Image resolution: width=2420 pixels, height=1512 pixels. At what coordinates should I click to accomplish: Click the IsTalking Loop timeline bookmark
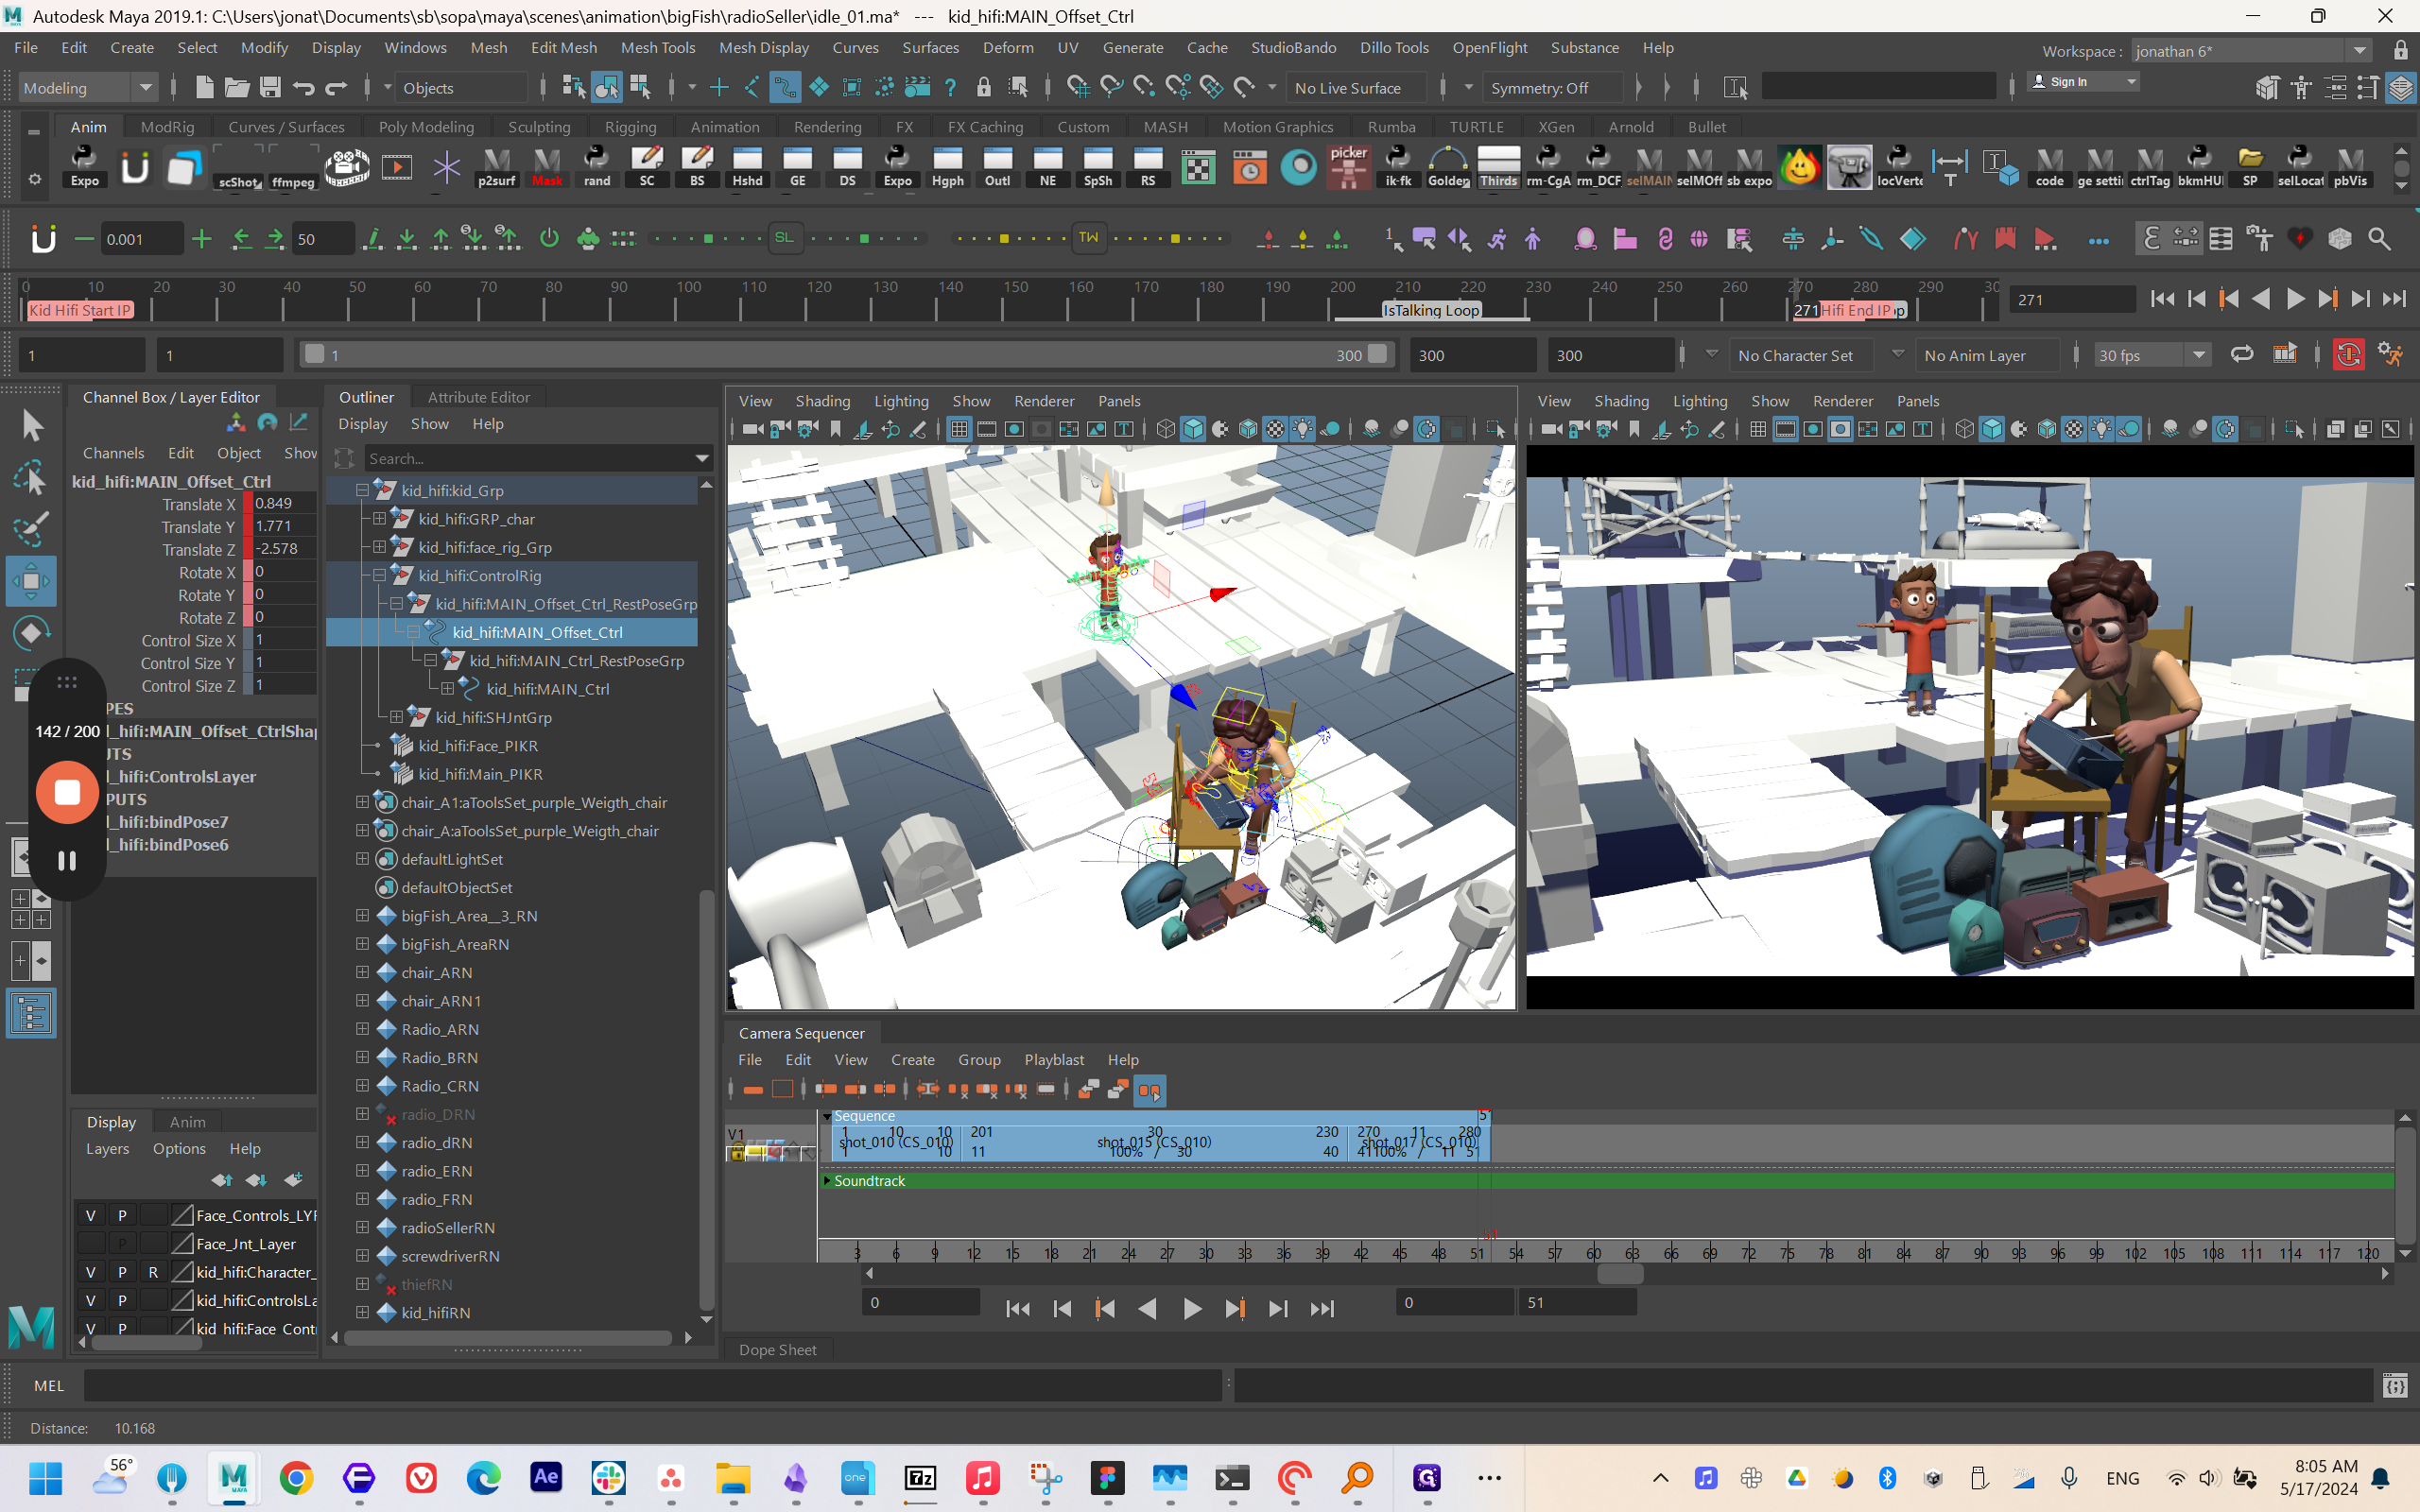pyautogui.click(x=1430, y=310)
